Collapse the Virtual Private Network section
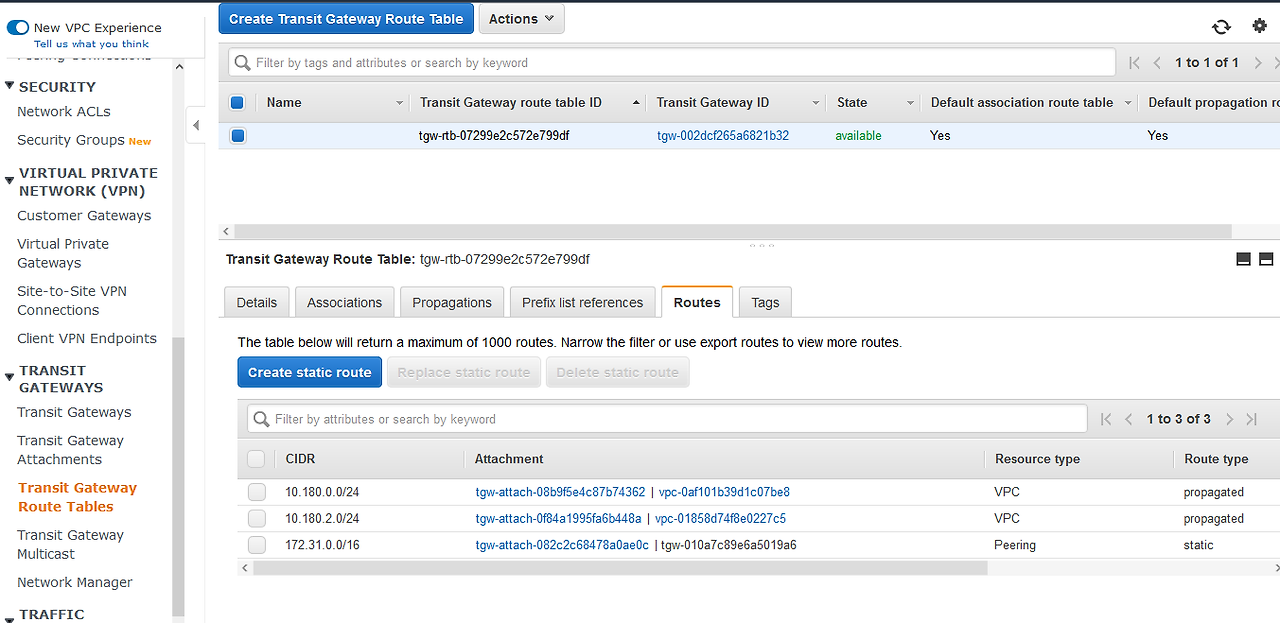Viewport: 1280px width, 623px height. [10, 181]
